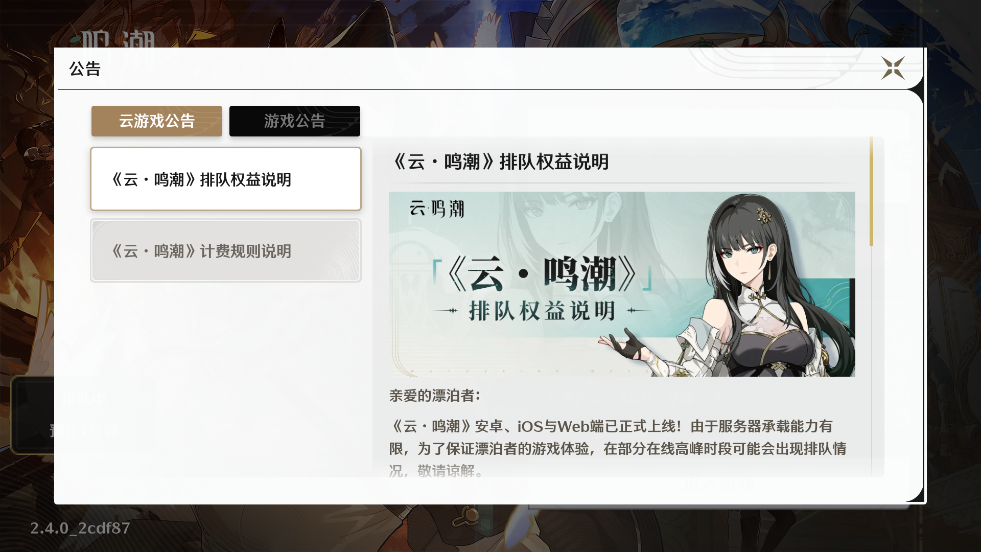Image resolution: width=981 pixels, height=552 pixels.
Task: Click the 排队权益说明 banner subtitle
Action: [542, 310]
